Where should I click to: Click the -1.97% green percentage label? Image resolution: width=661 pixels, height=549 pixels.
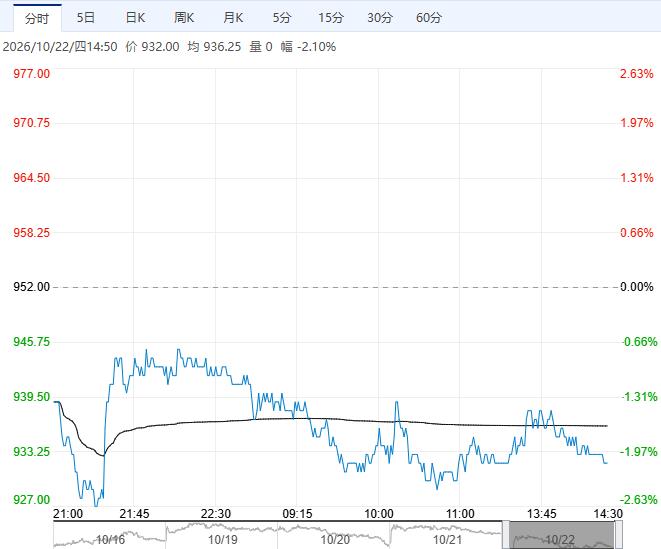pos(638,452)
